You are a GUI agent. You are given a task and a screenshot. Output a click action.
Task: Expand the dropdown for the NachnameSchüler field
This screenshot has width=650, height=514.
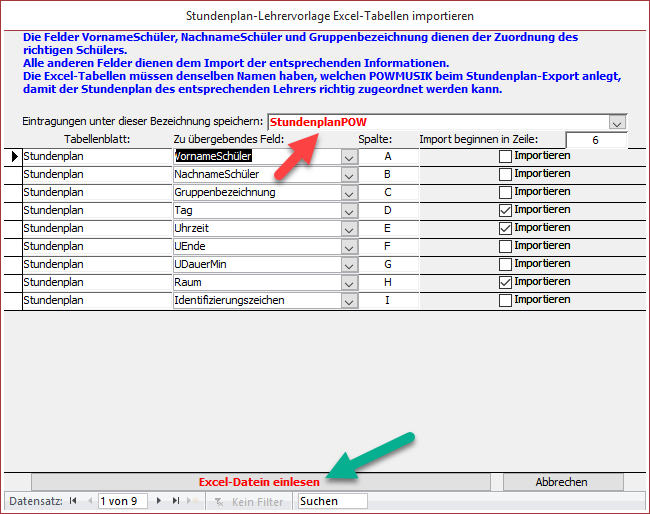348,175
